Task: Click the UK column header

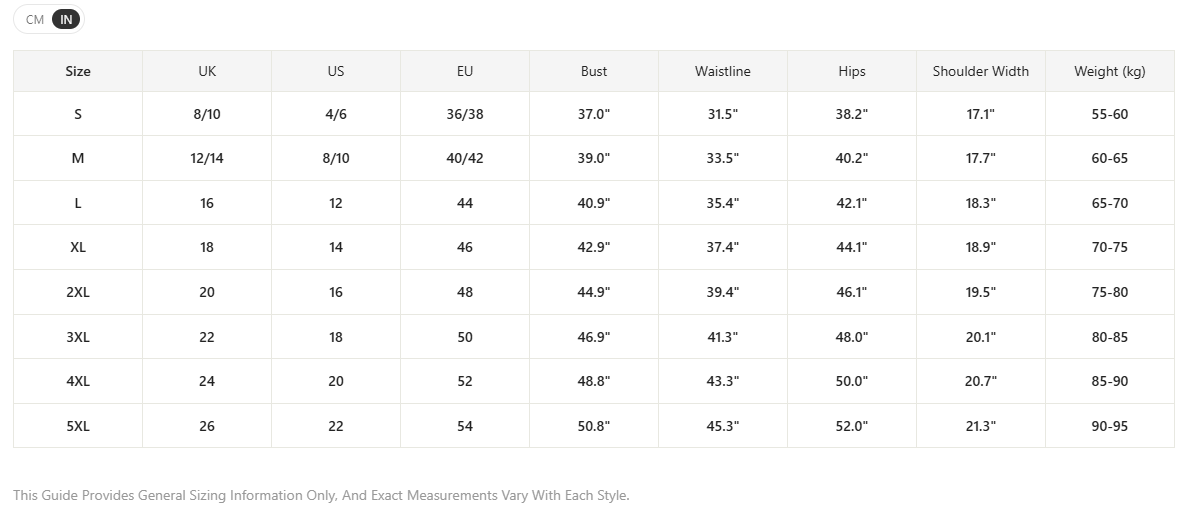Action: click(207, 71)
